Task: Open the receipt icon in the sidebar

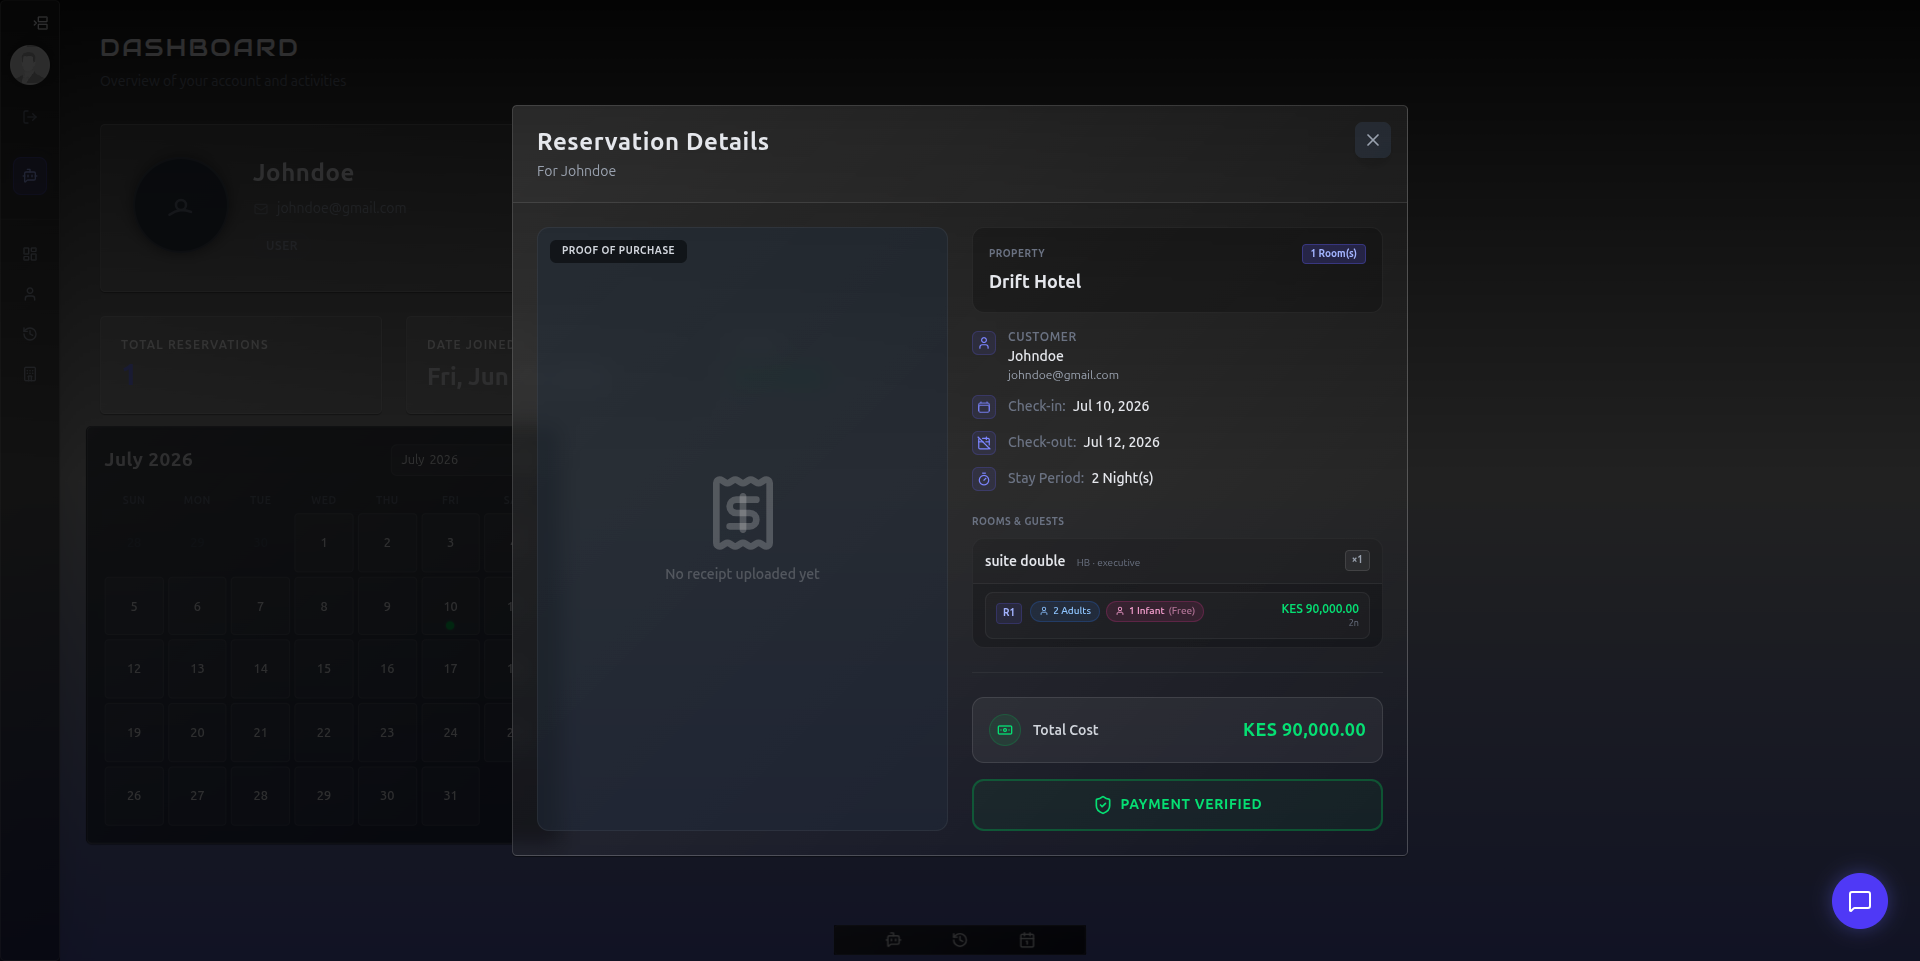Action: [x=30, y=374]
